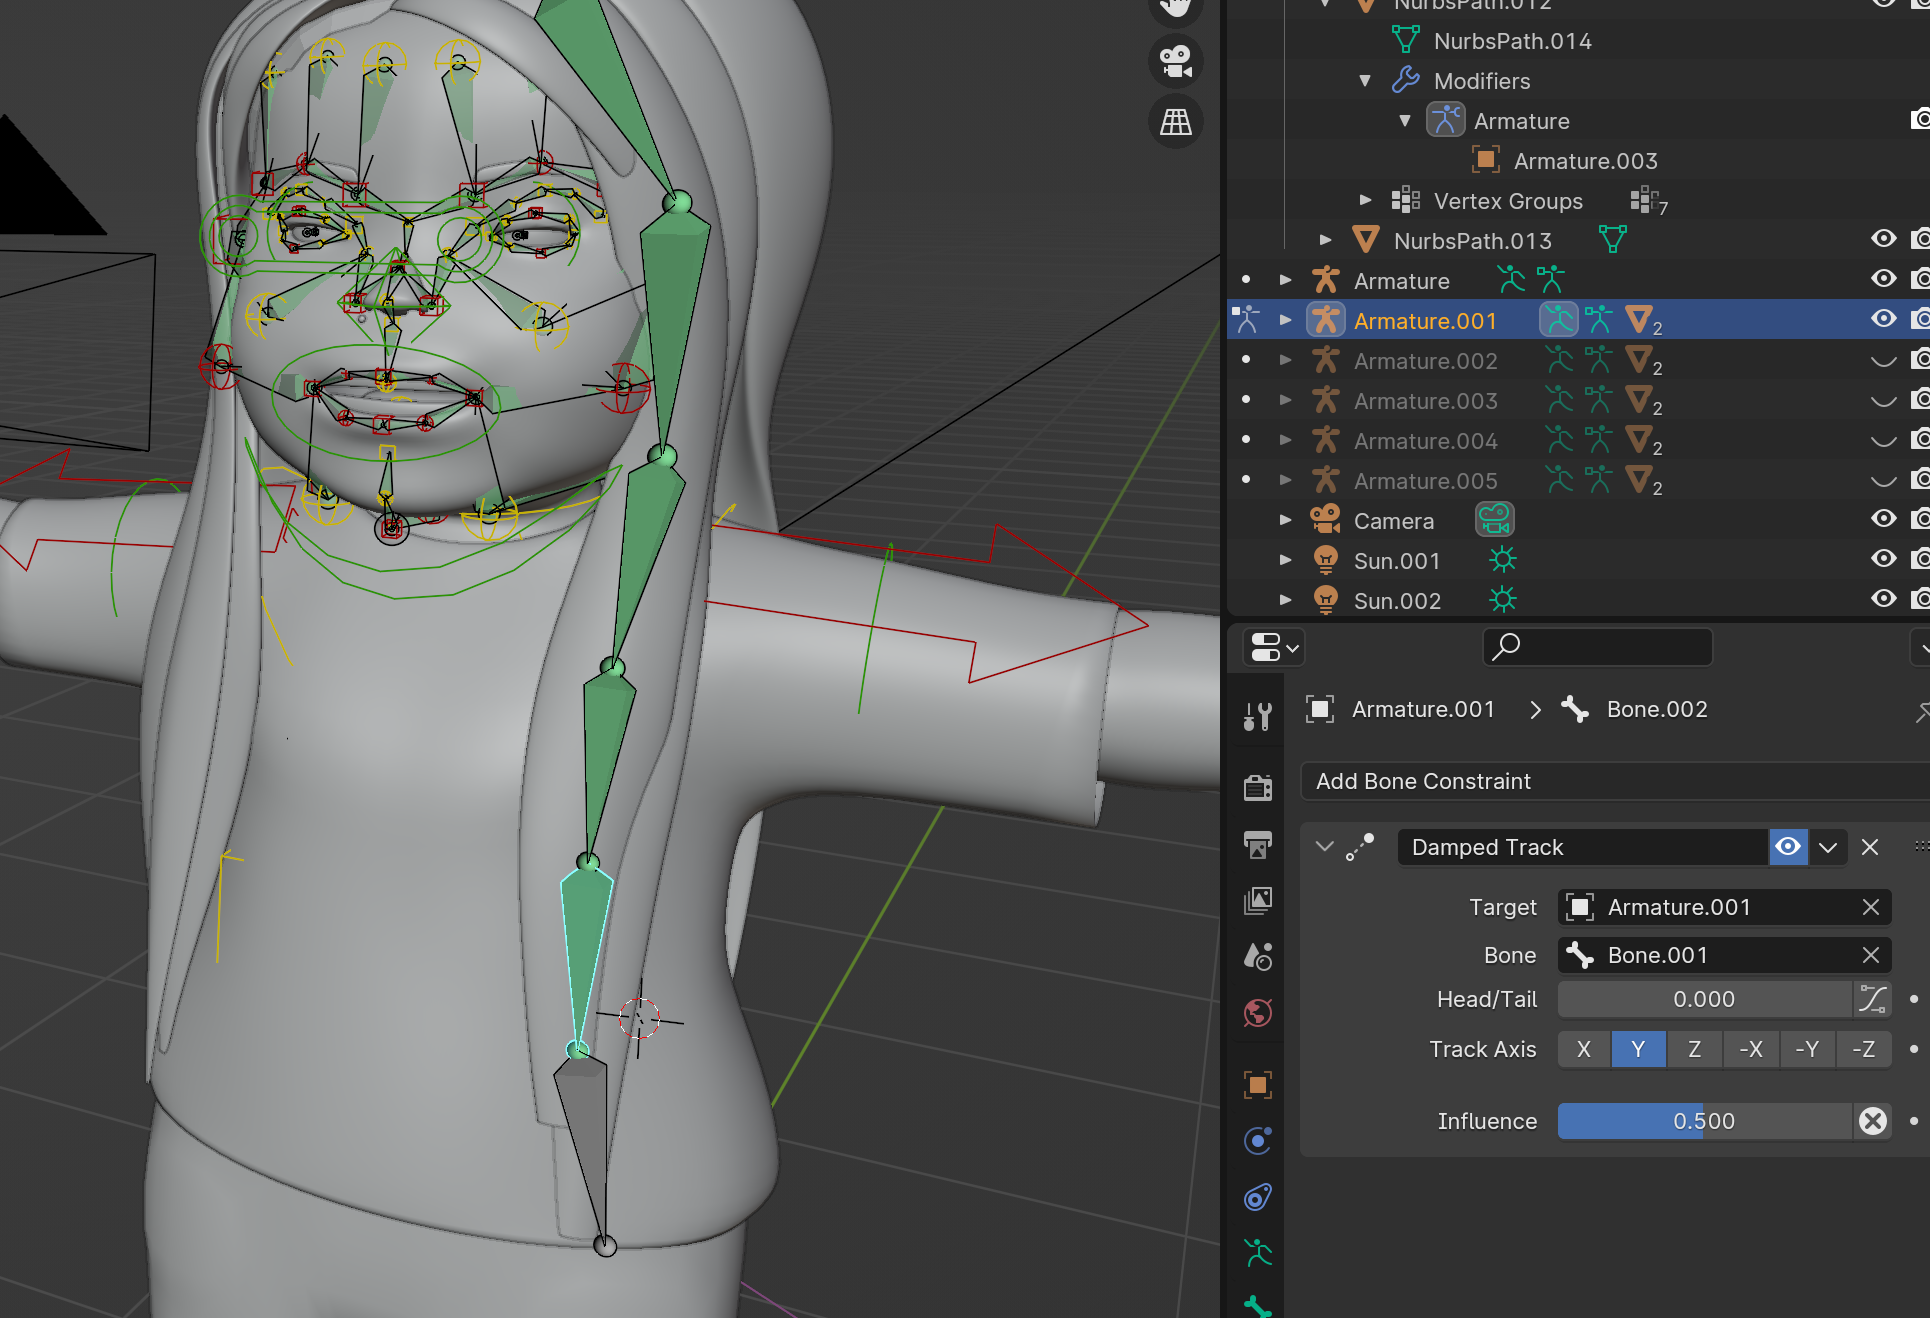Click the Camera data icon in outliner
This screenshot has height=1318, width=1930.
[x=1495, y=520]
